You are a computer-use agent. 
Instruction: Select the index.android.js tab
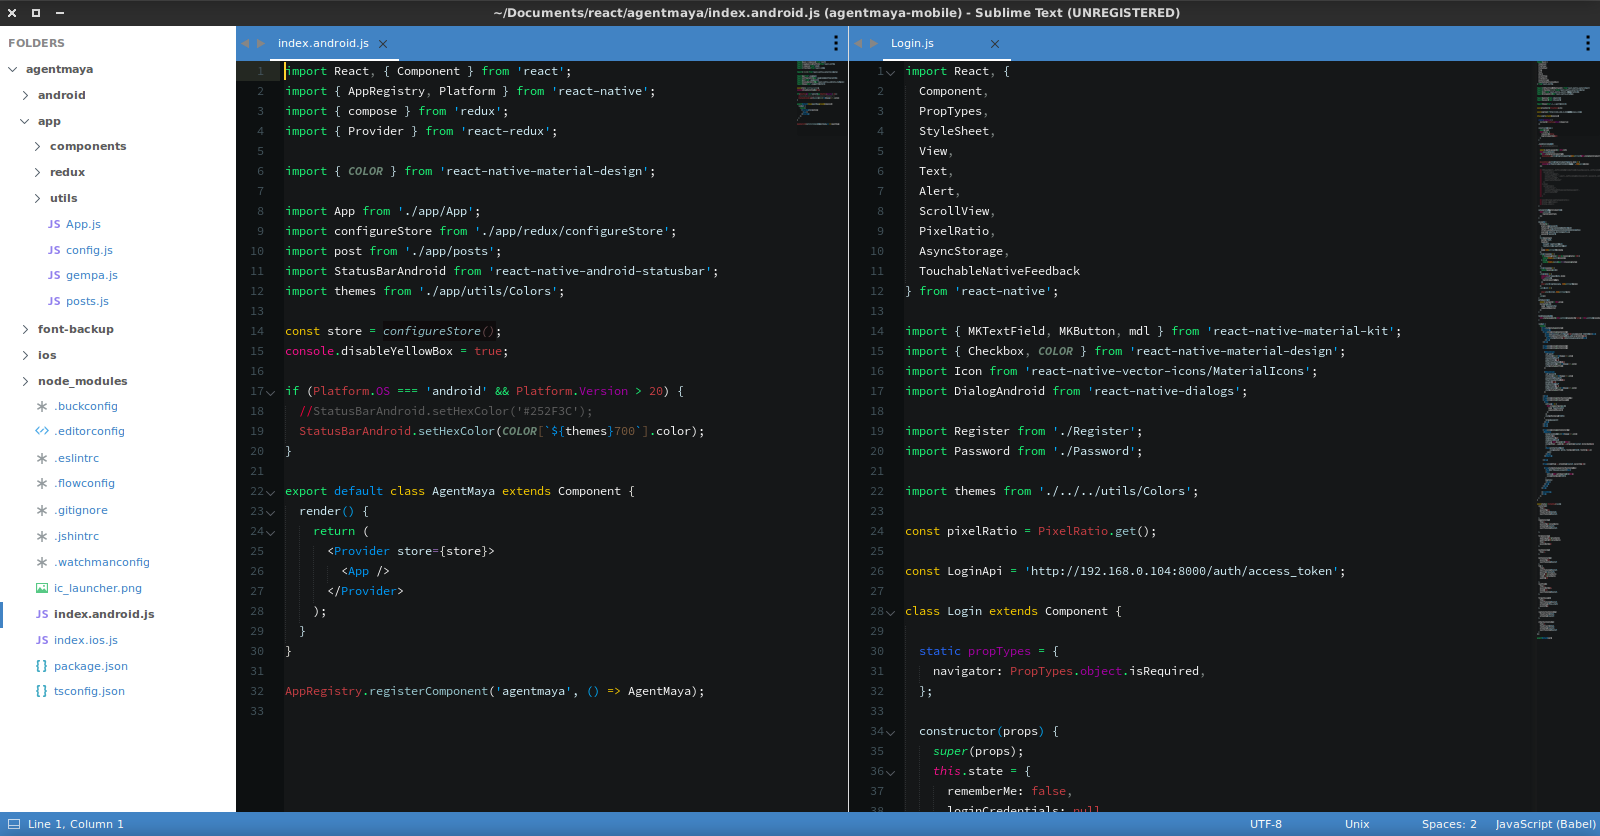(323, 43)
